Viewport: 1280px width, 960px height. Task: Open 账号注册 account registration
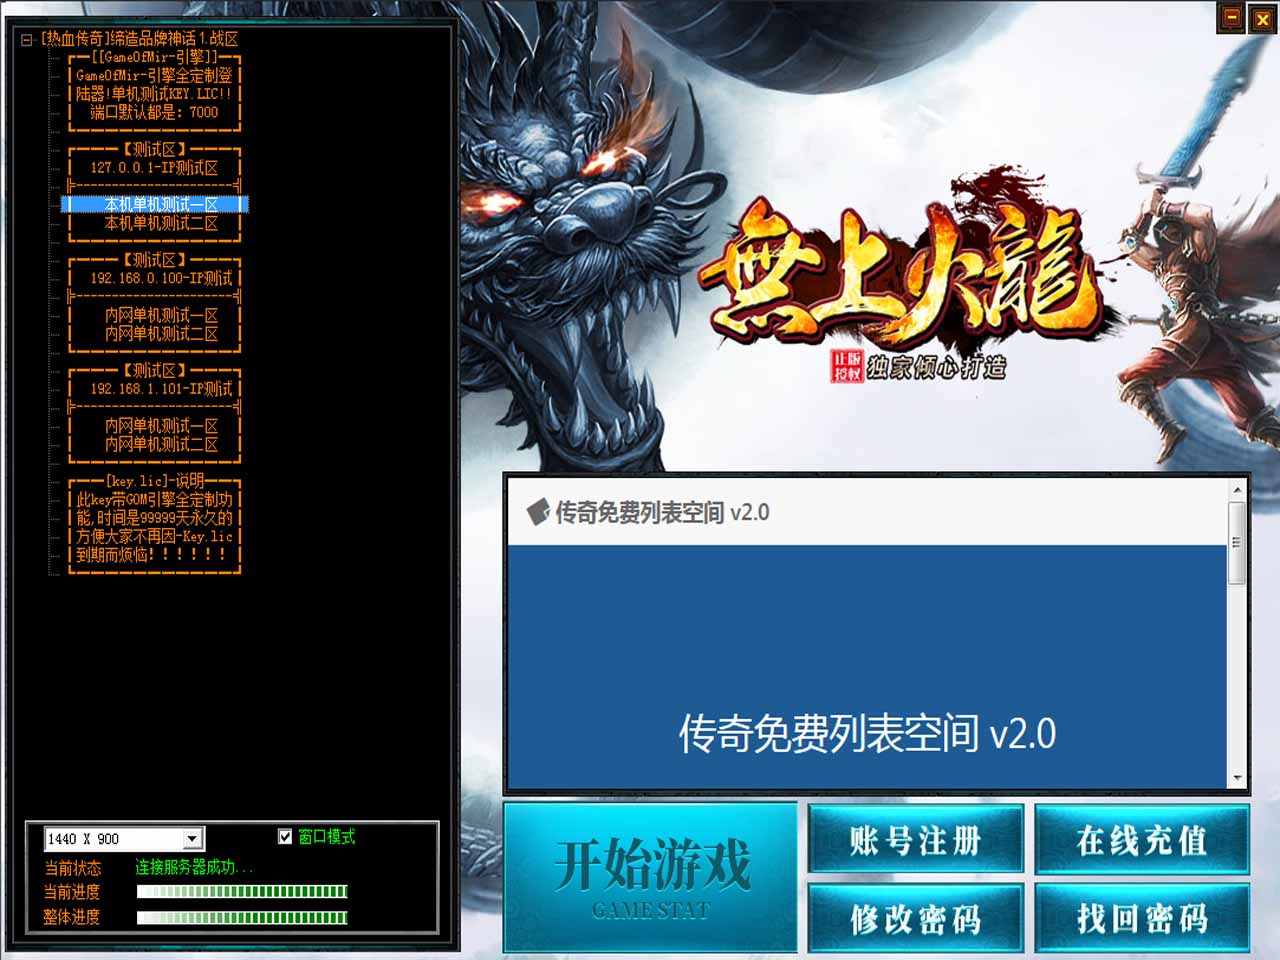[x=915, y=840]
